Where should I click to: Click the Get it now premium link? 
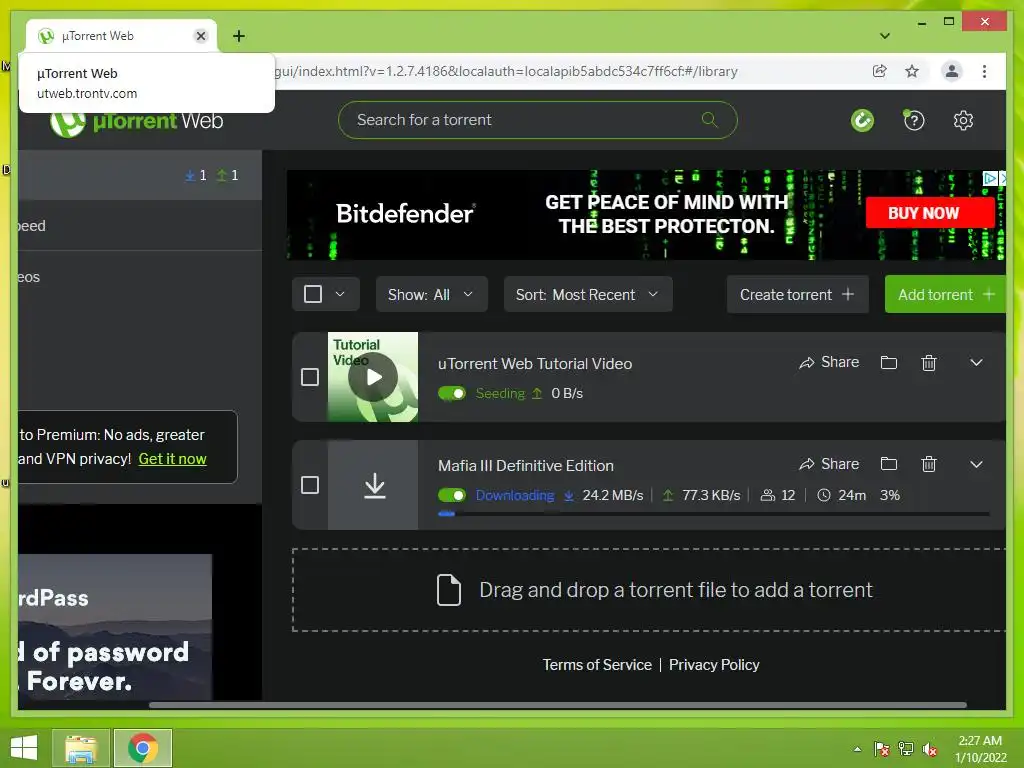(x=172, y=459)
